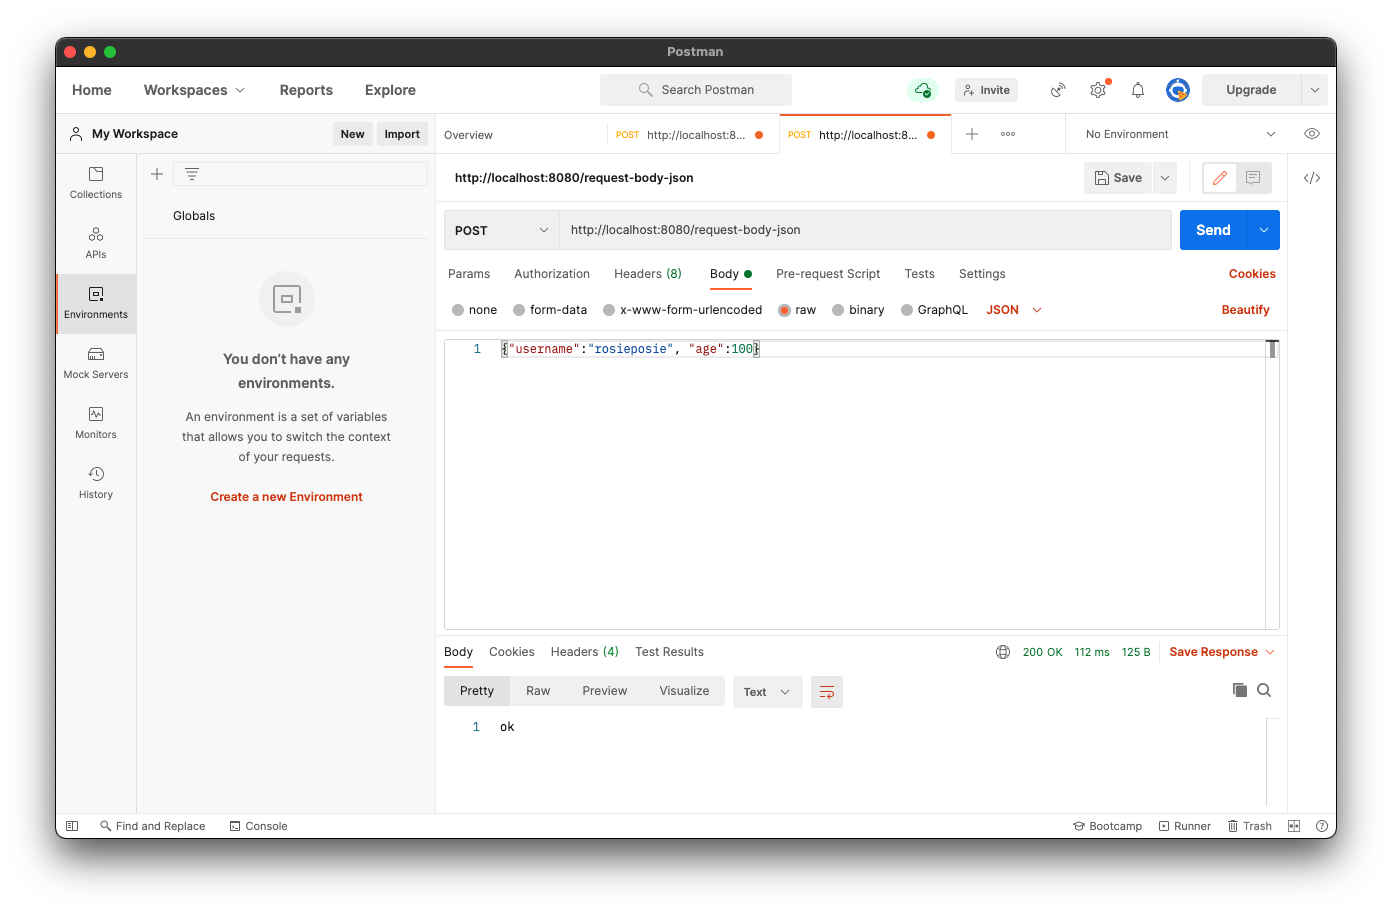Click the network globe icon in response
The height and width of the screenshot is (912, 1392).
(x=1003, y=652)
